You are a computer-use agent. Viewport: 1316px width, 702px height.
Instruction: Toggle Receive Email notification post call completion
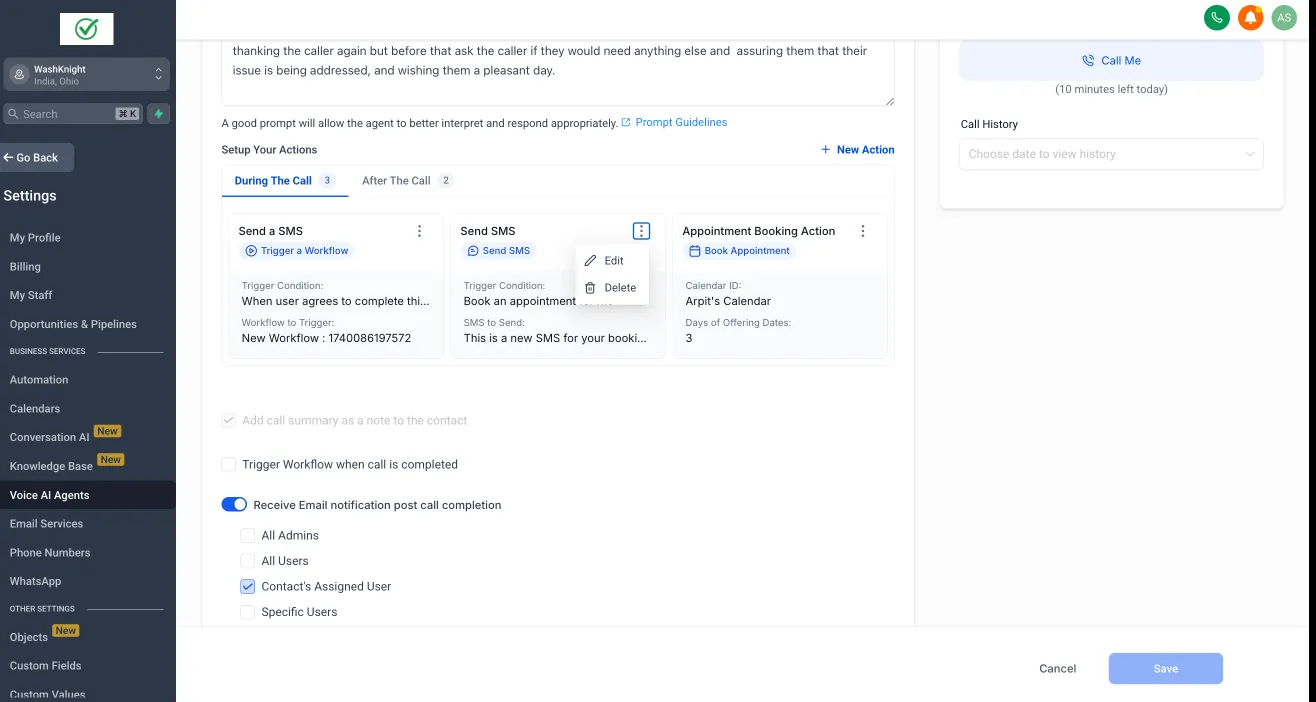pyautogui.click(x=234, y=505)
